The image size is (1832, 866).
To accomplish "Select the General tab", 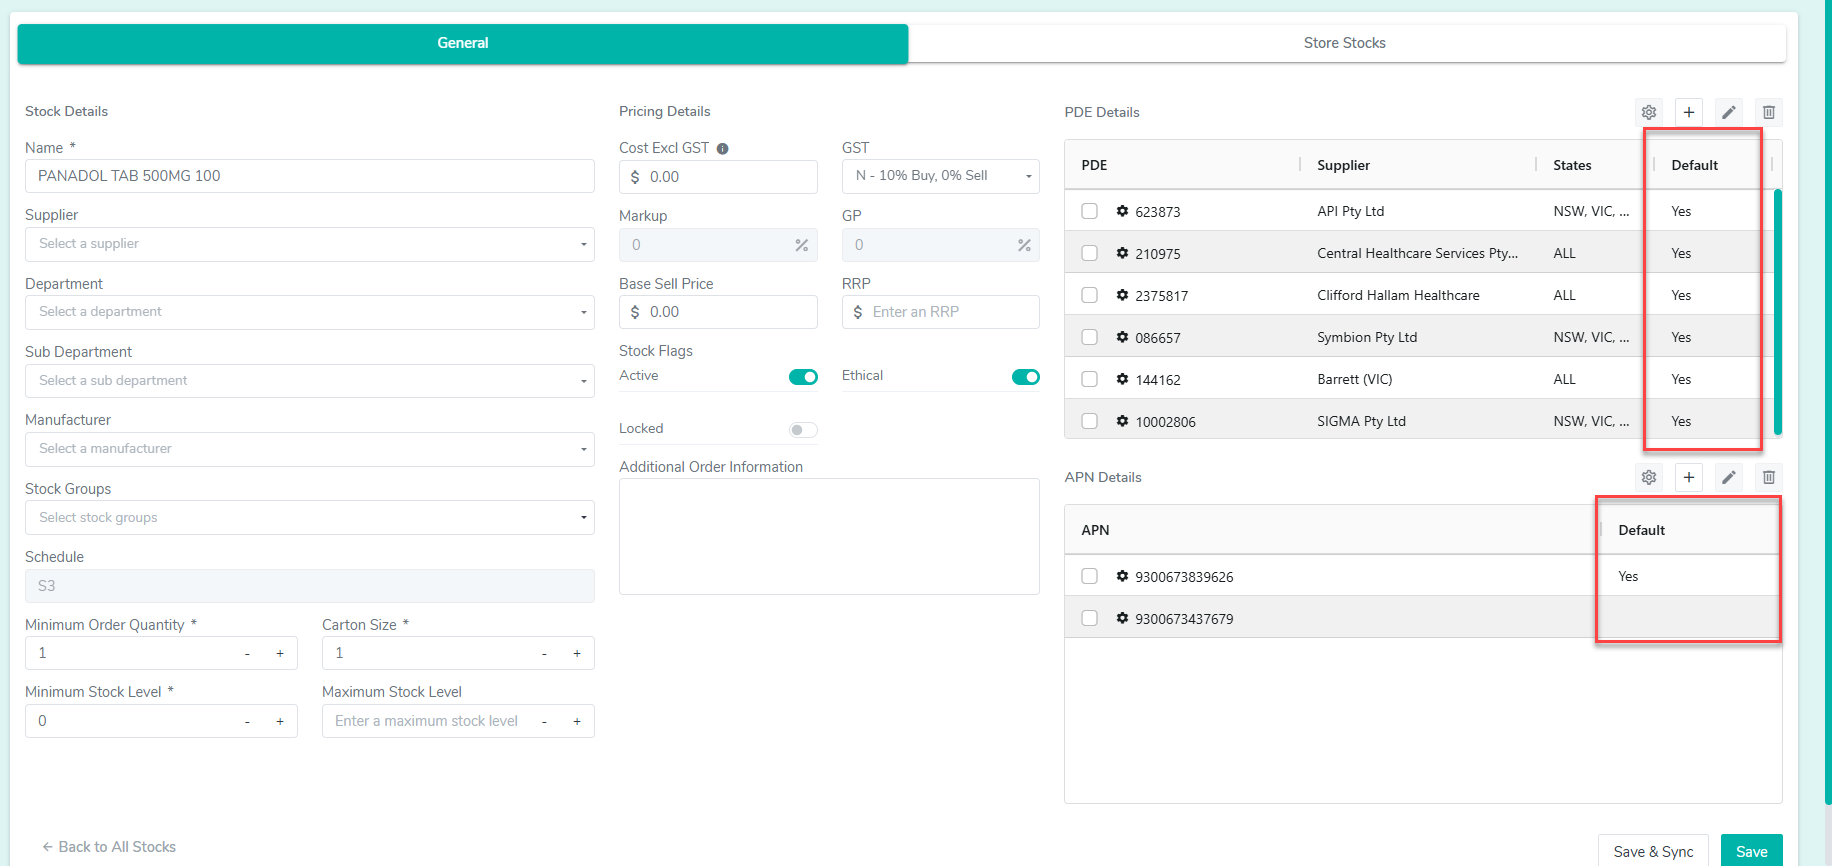I will click(463, 43).
